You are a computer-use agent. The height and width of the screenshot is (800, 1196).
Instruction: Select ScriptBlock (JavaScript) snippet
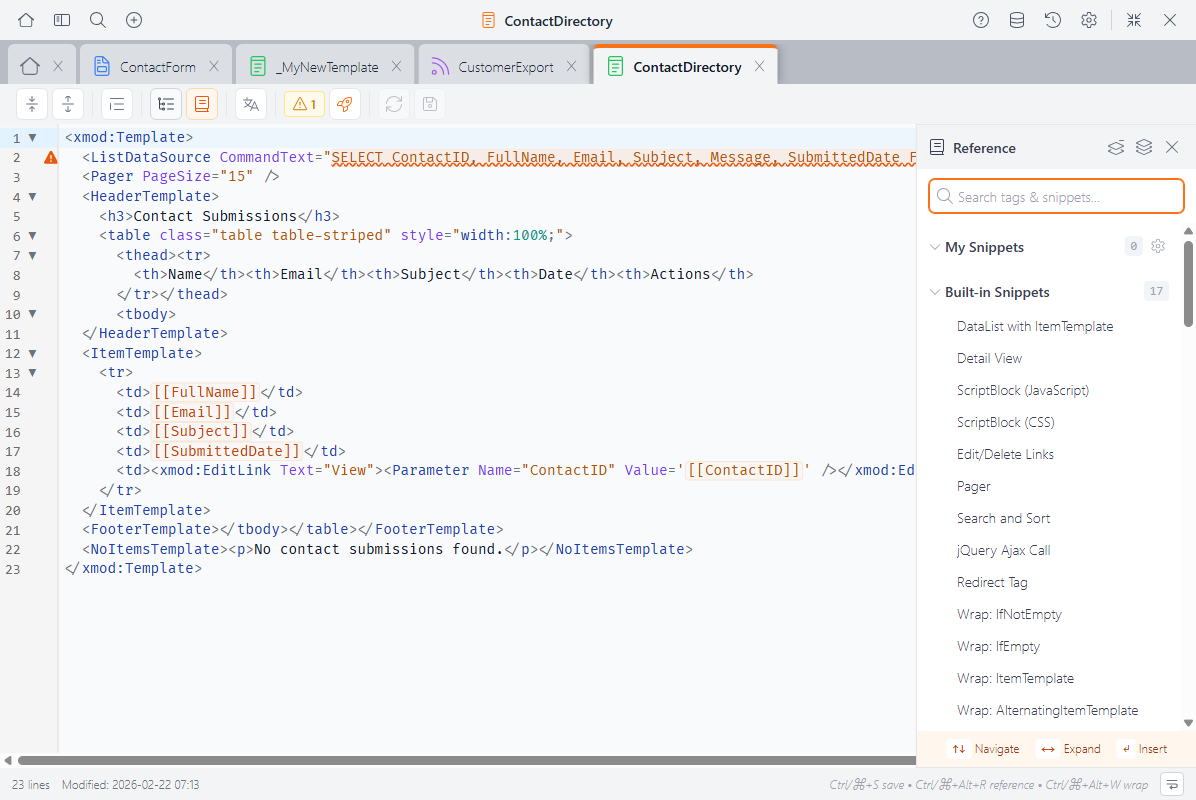tap(1022, 390)
